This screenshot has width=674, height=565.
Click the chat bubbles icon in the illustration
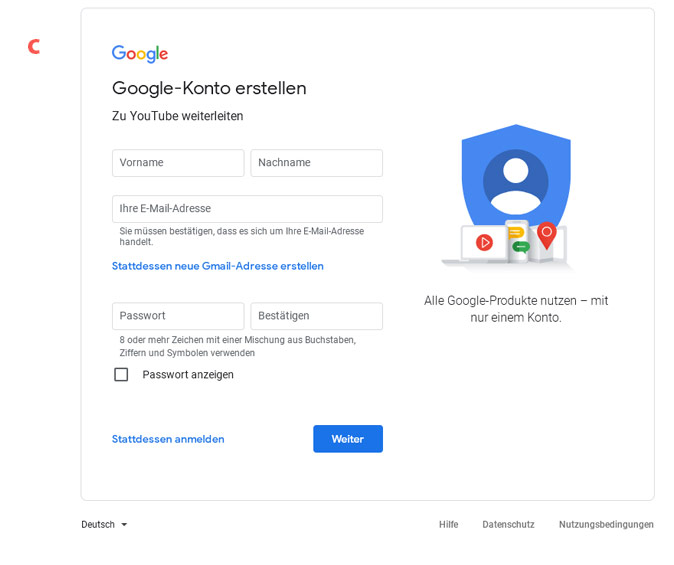coord(517,239)
